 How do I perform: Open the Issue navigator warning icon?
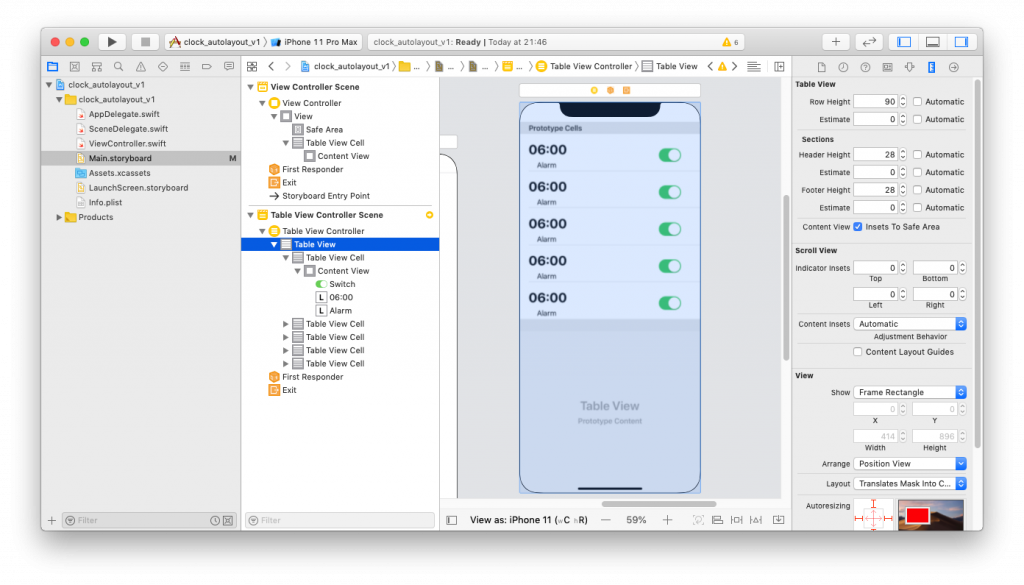[x=140, y=67]
